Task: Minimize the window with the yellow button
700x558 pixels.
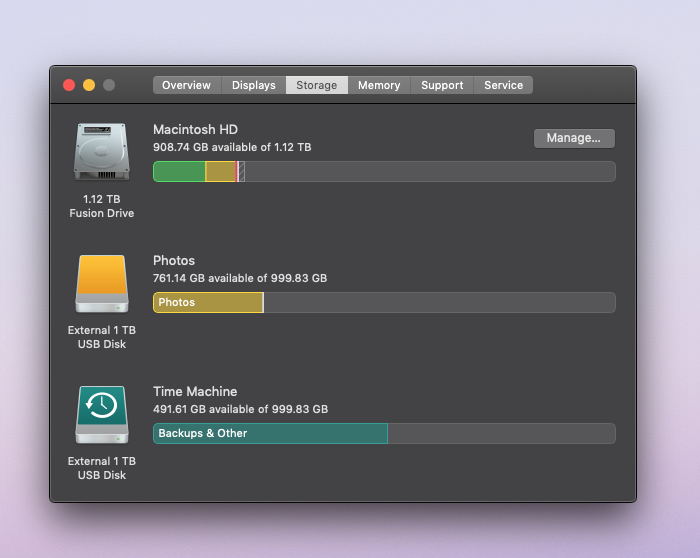Action: 89,85
